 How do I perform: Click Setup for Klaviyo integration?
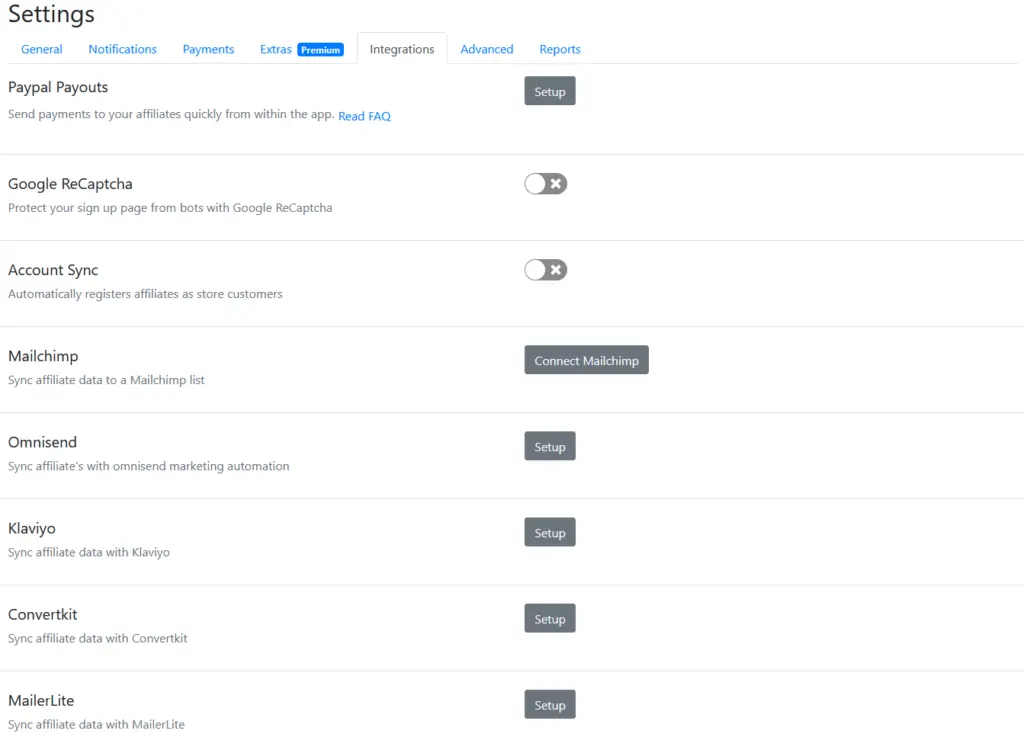(x=550, y=533)
